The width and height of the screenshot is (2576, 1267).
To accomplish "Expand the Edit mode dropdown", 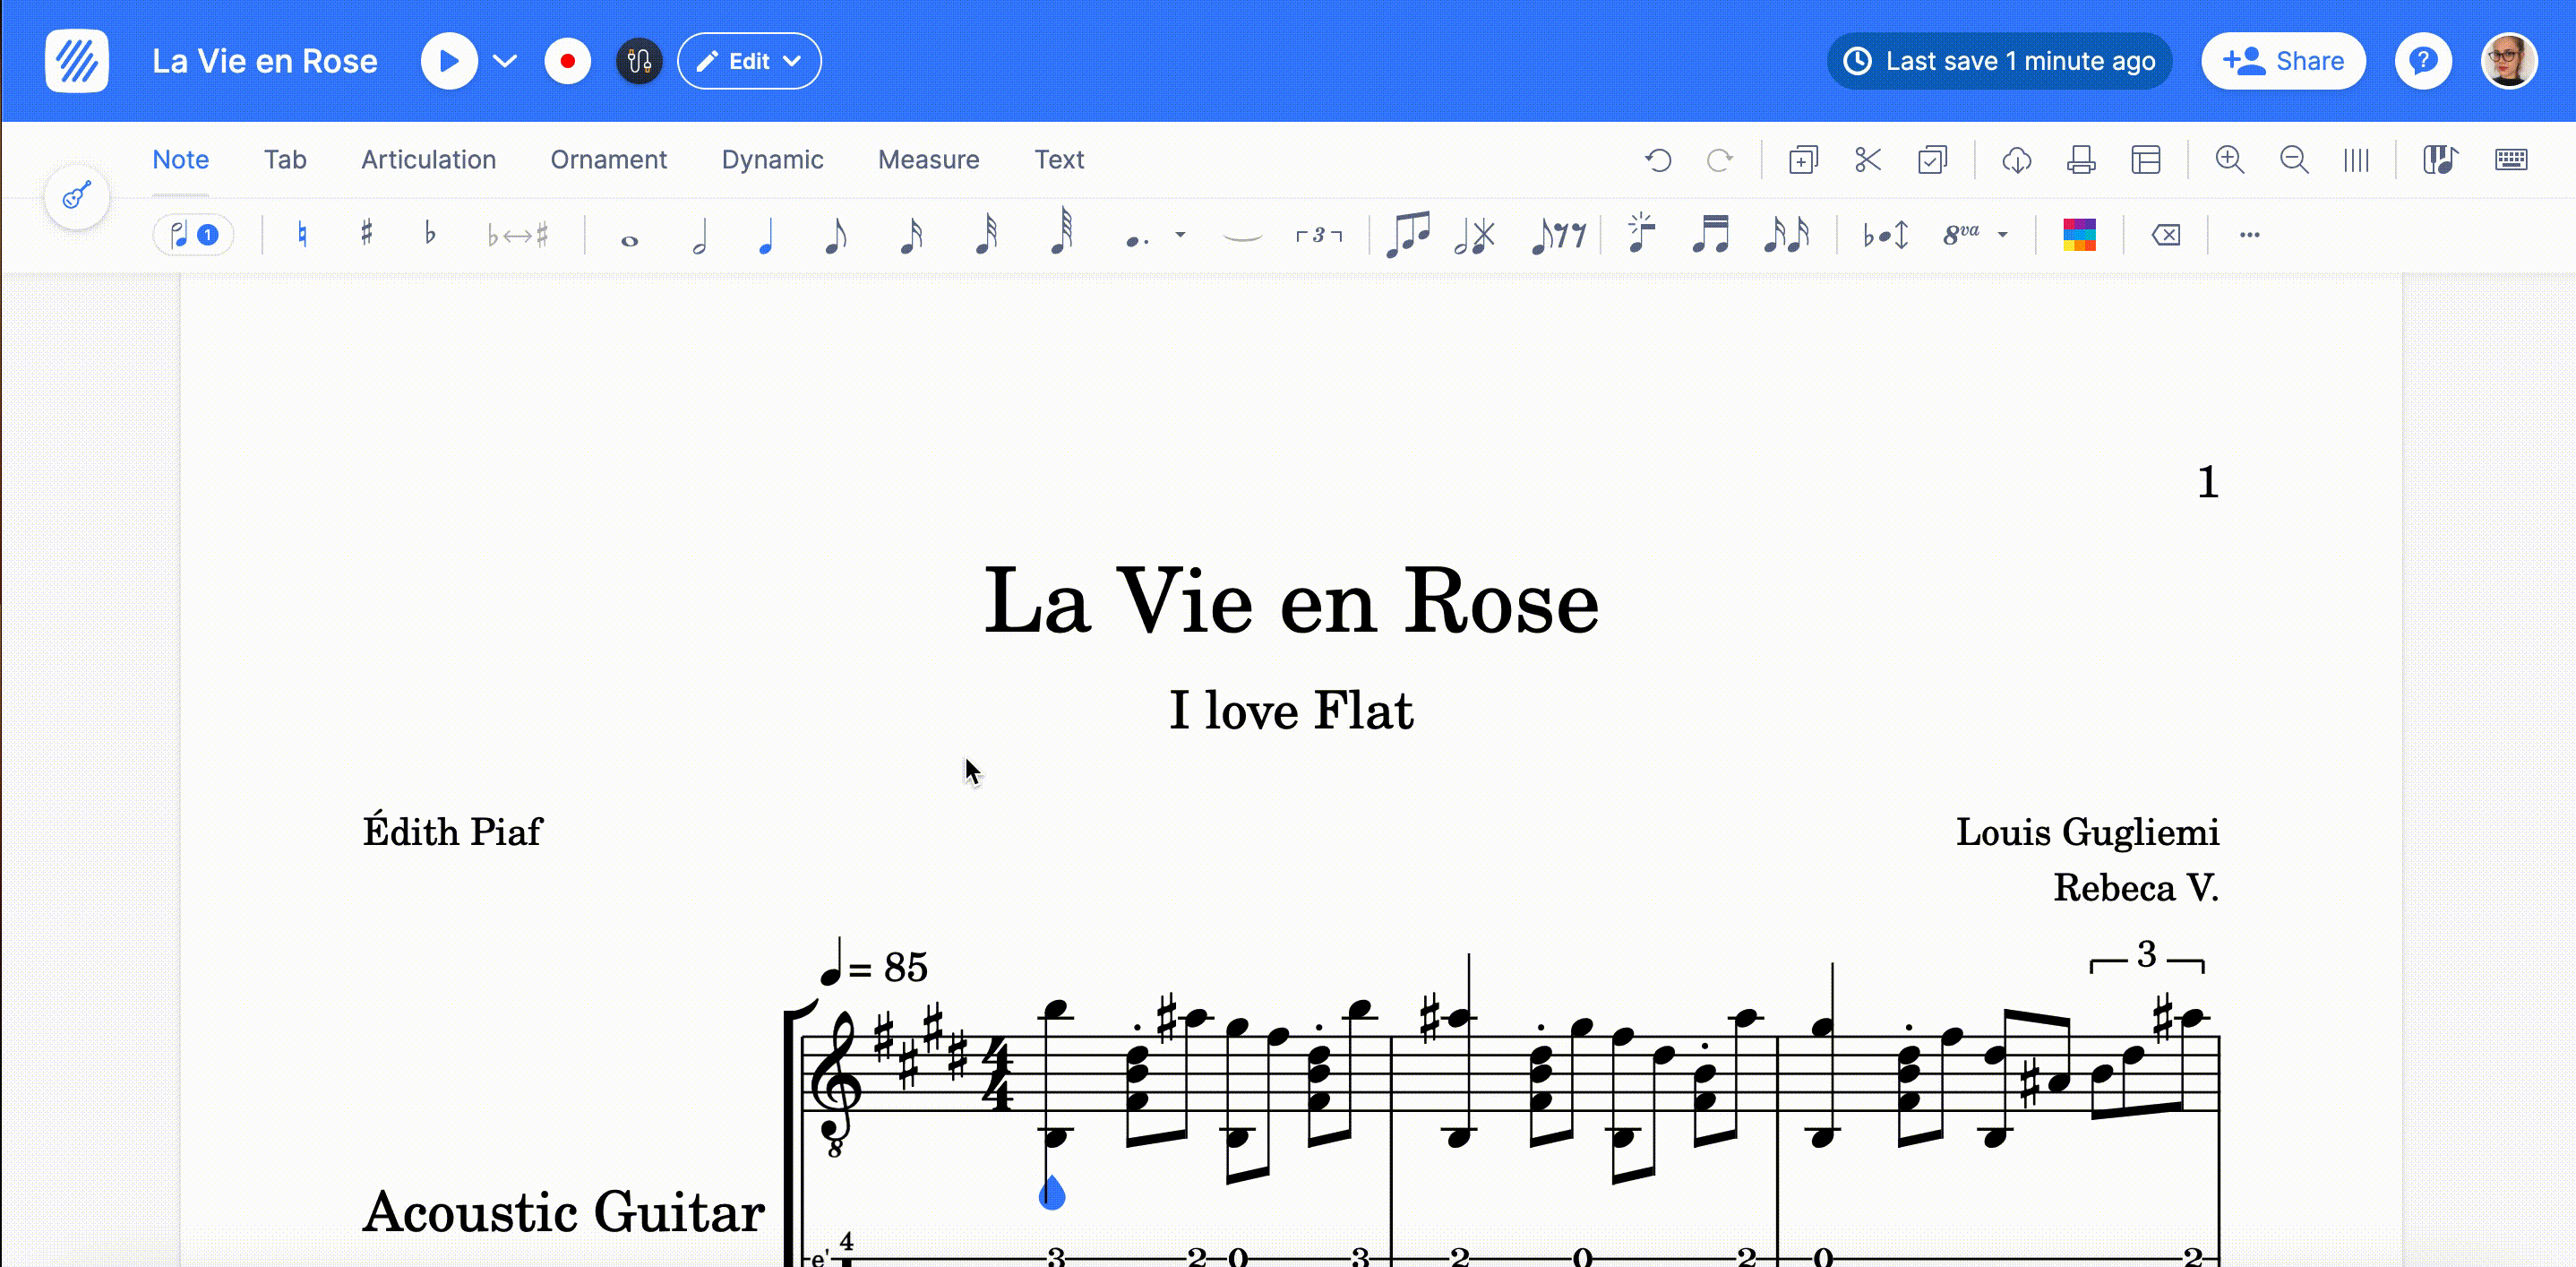I will (x=749, y=61).
